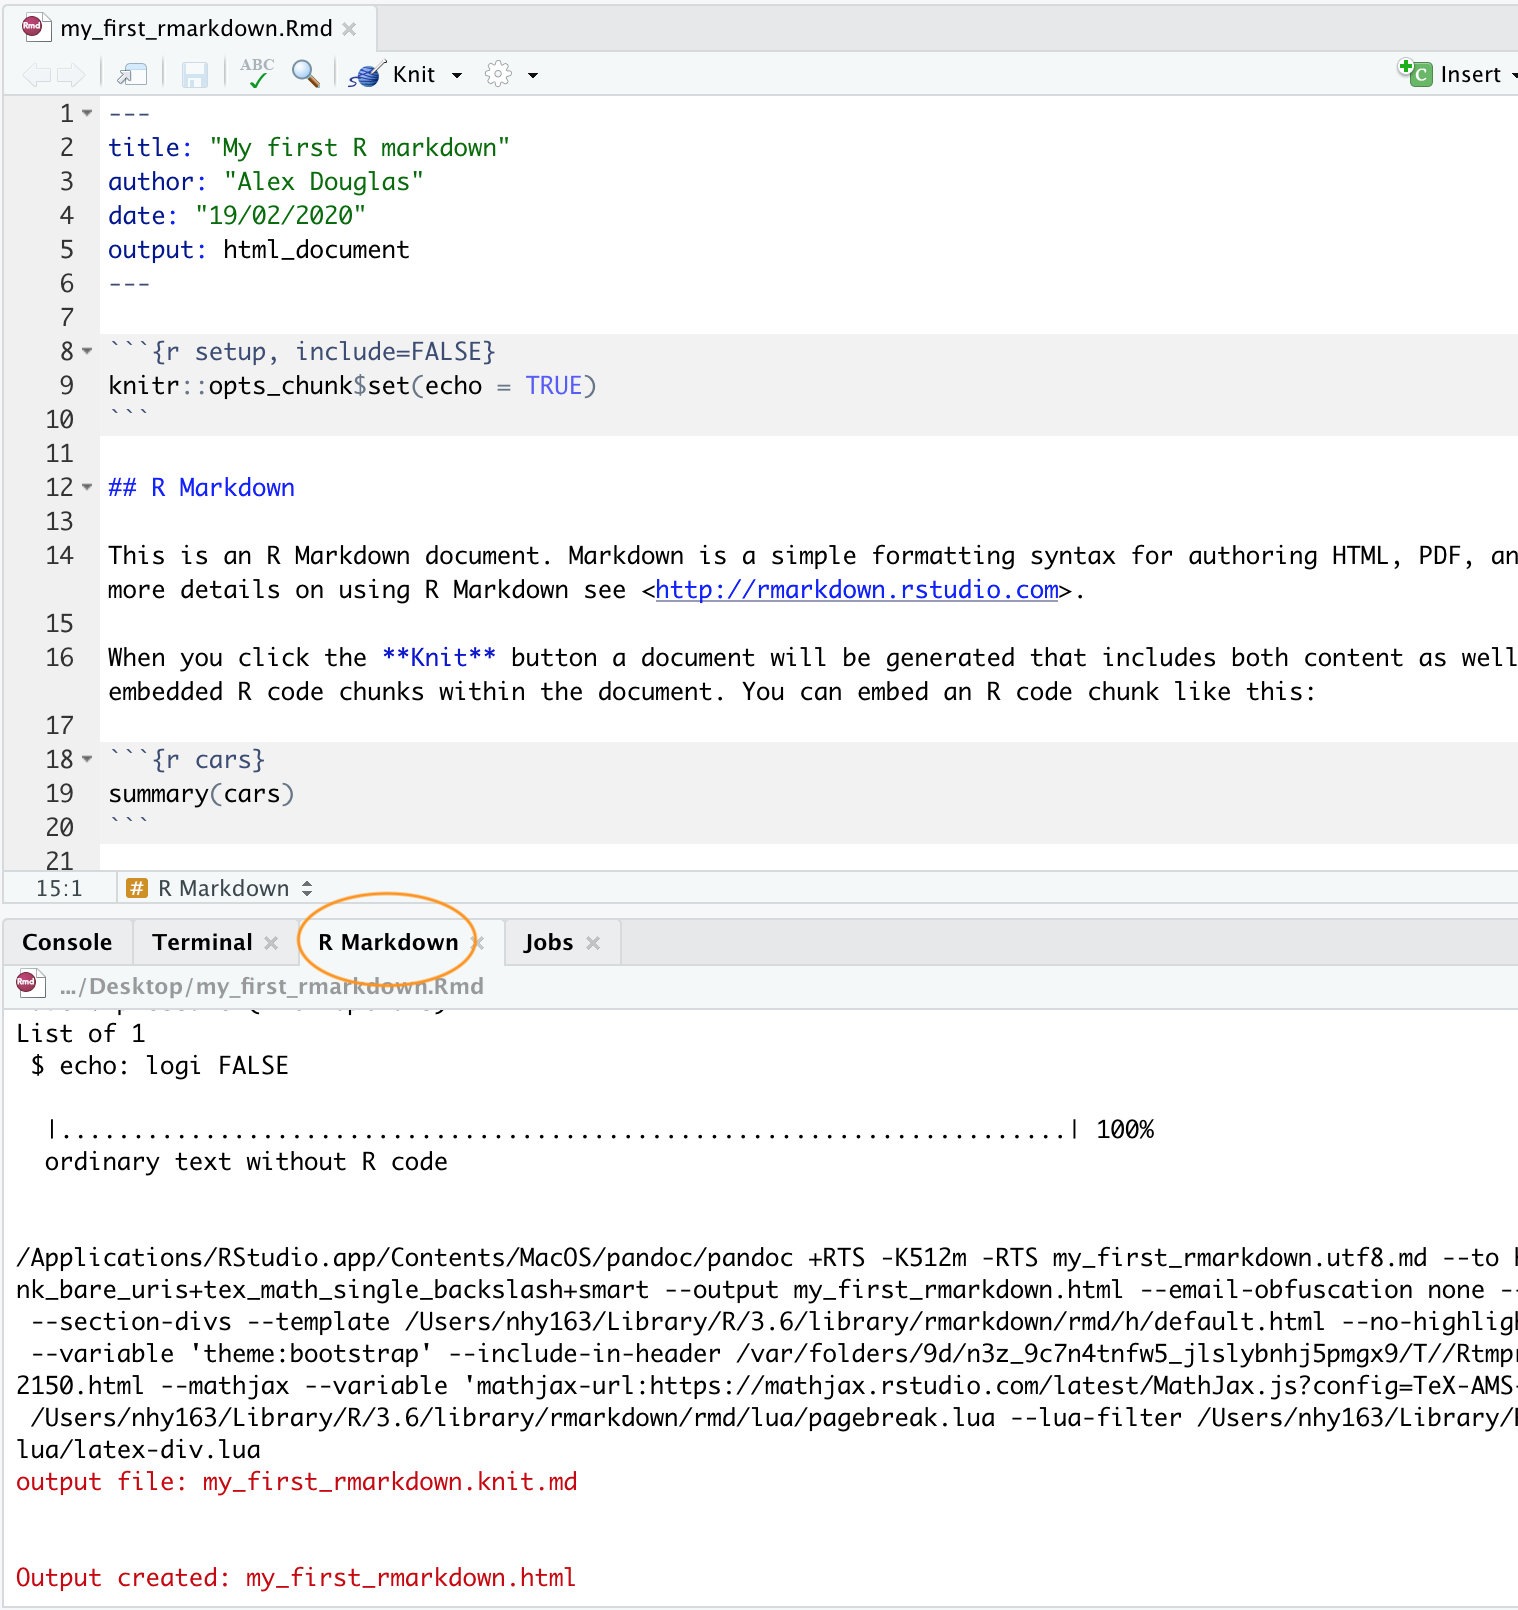Click line number 5 in the gutter
The width and height of the screenshot is (1518, 1610).
67,249
